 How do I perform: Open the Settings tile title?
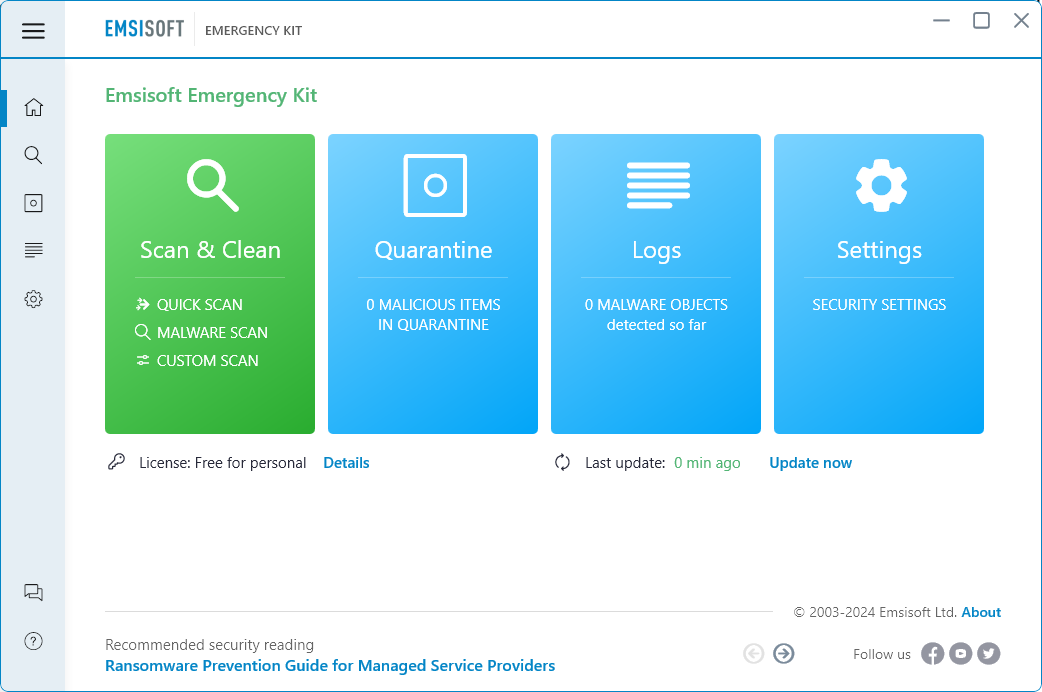coord(879,251)
